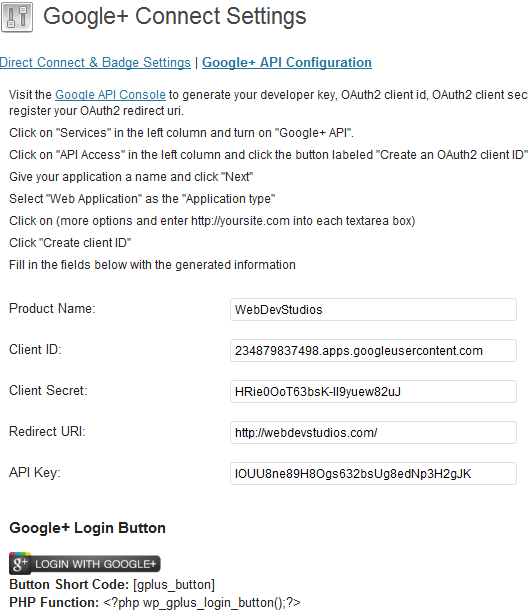Click the API Key label
The height and width of the screenshot is (616, 528).
tap(35, 472)
